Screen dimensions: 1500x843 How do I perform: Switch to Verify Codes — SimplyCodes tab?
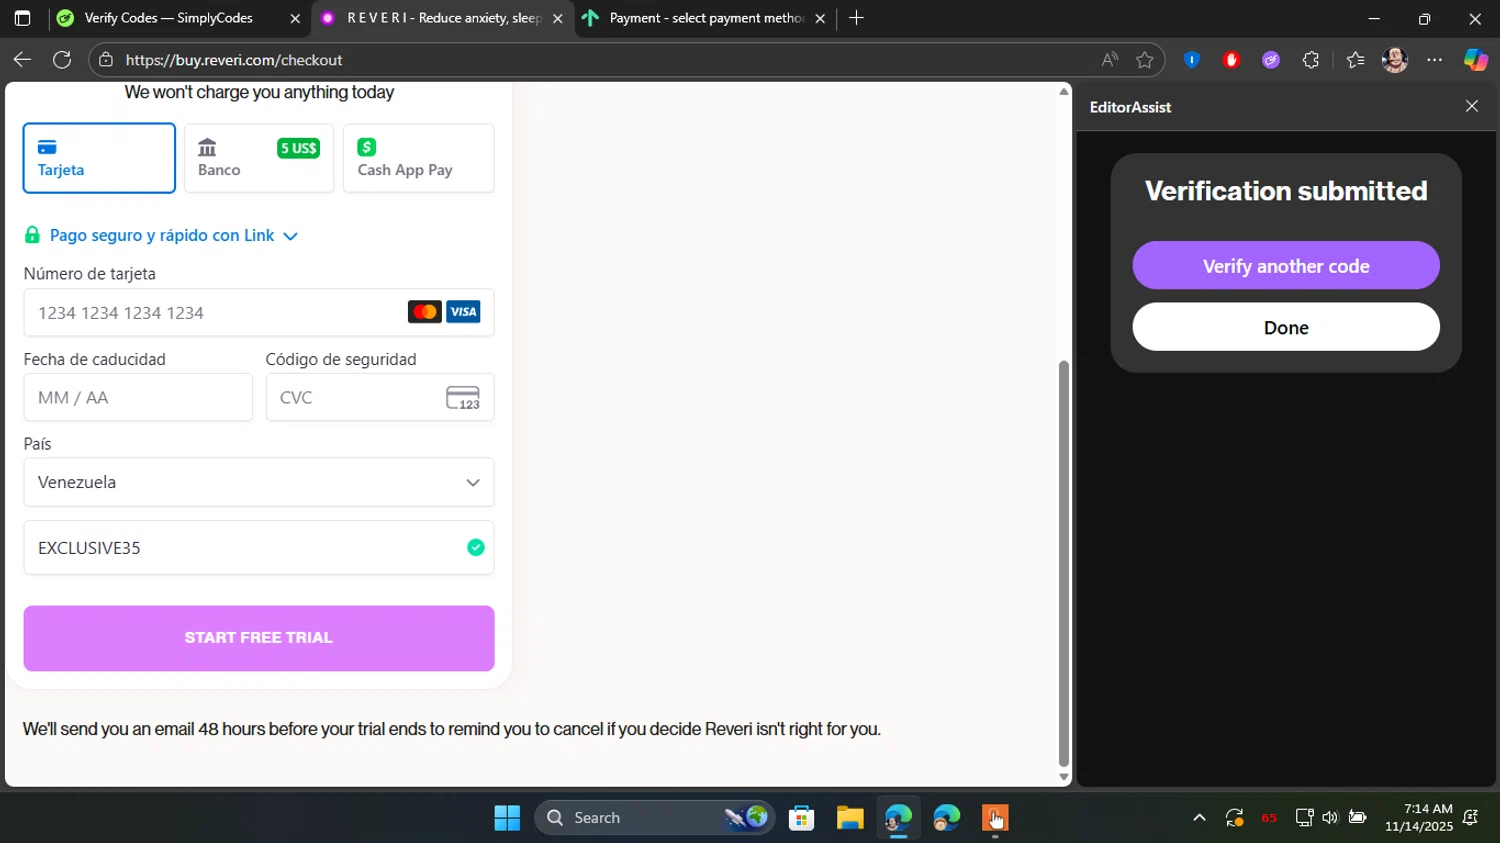168,18
